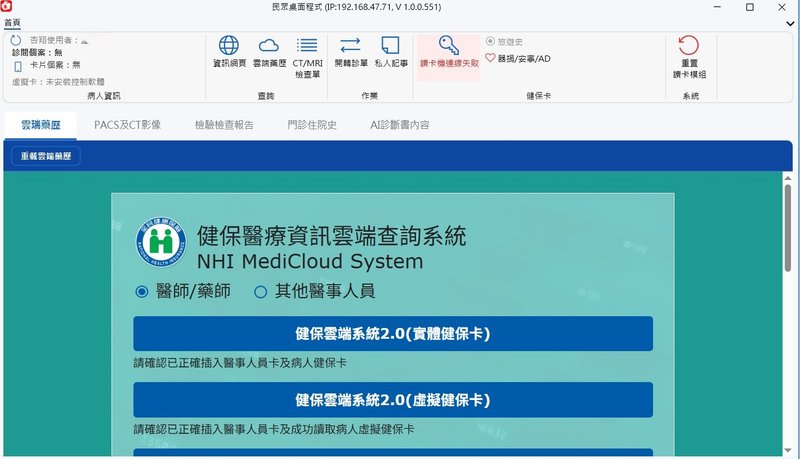
Task: Click the vertical scrollbar thumb
Action: pyautogui.click(x=788, y=228)
